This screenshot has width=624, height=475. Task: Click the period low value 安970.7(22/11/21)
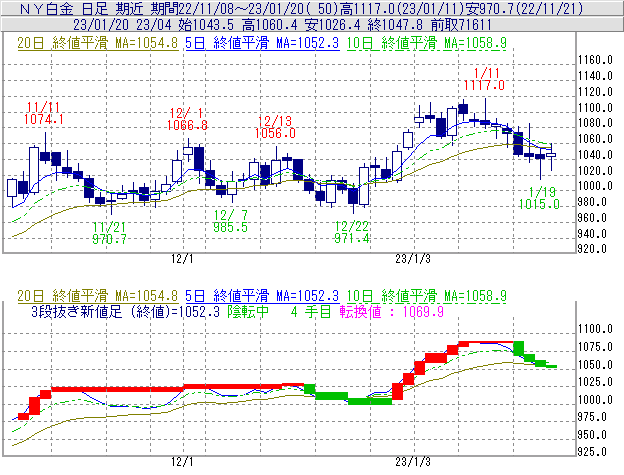click(525, 8)
